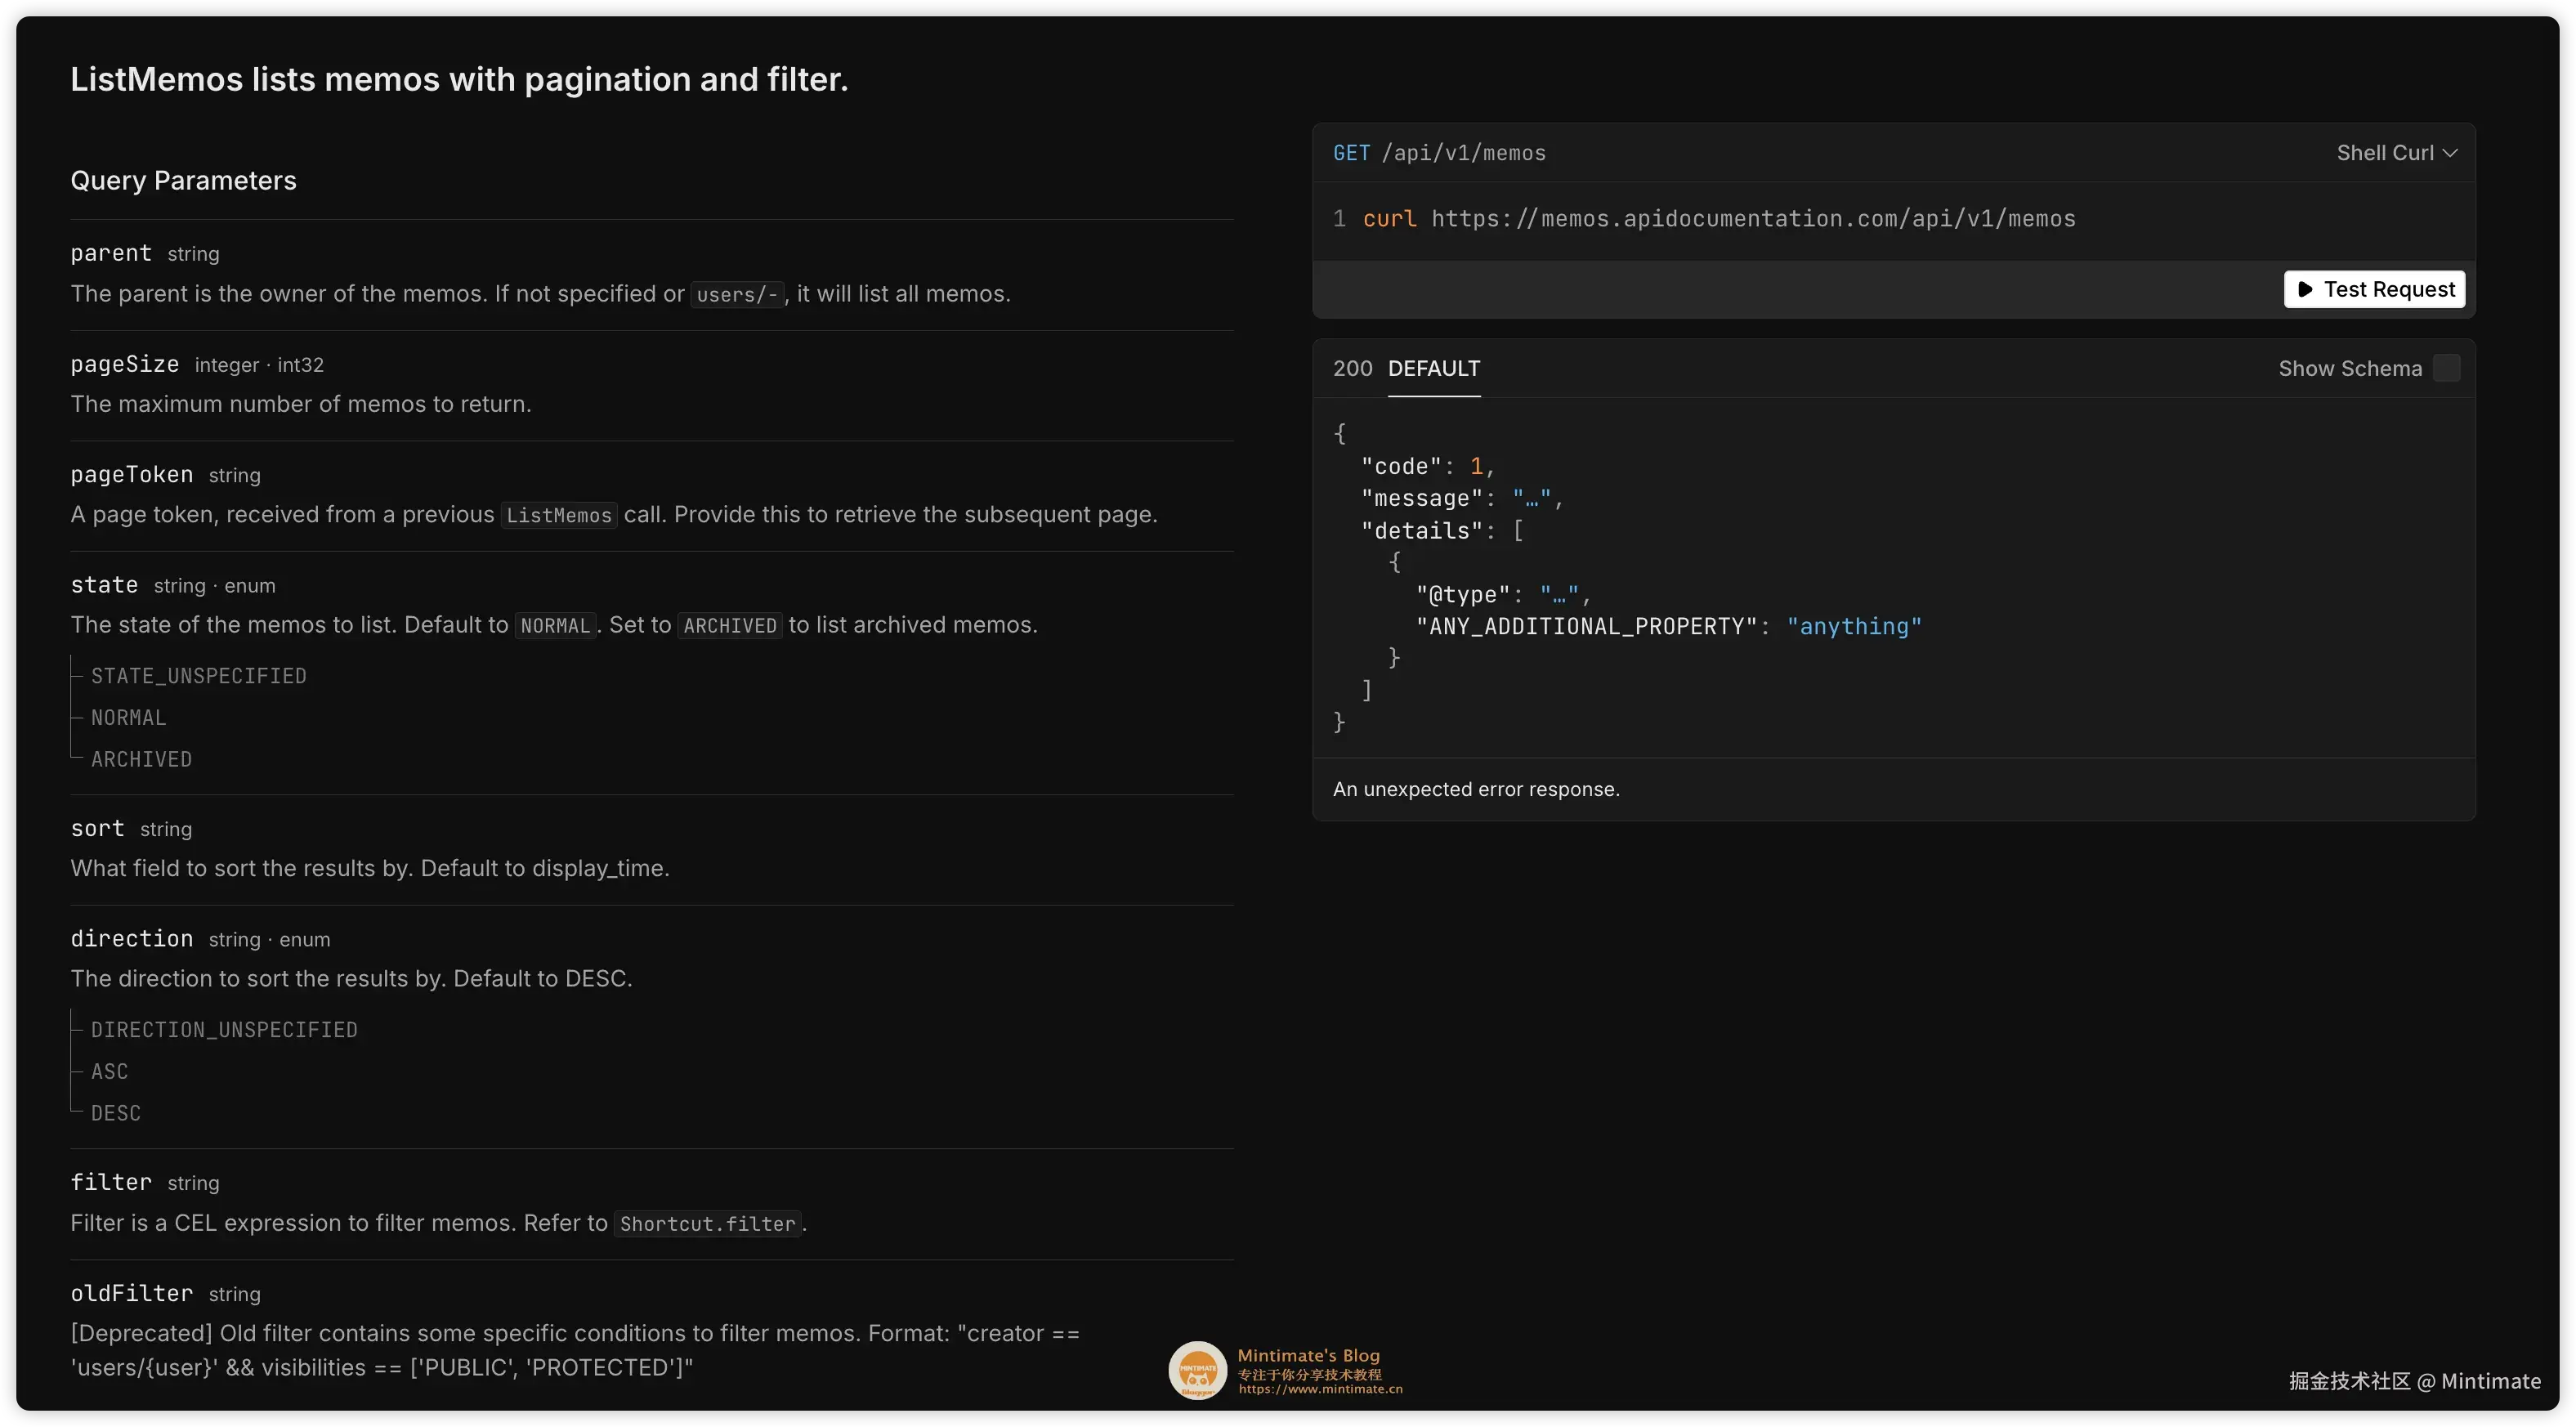Switch to the DEFAULT response tab
The width and height of the screenshot is (2576, 1427).
point(1433,368)
